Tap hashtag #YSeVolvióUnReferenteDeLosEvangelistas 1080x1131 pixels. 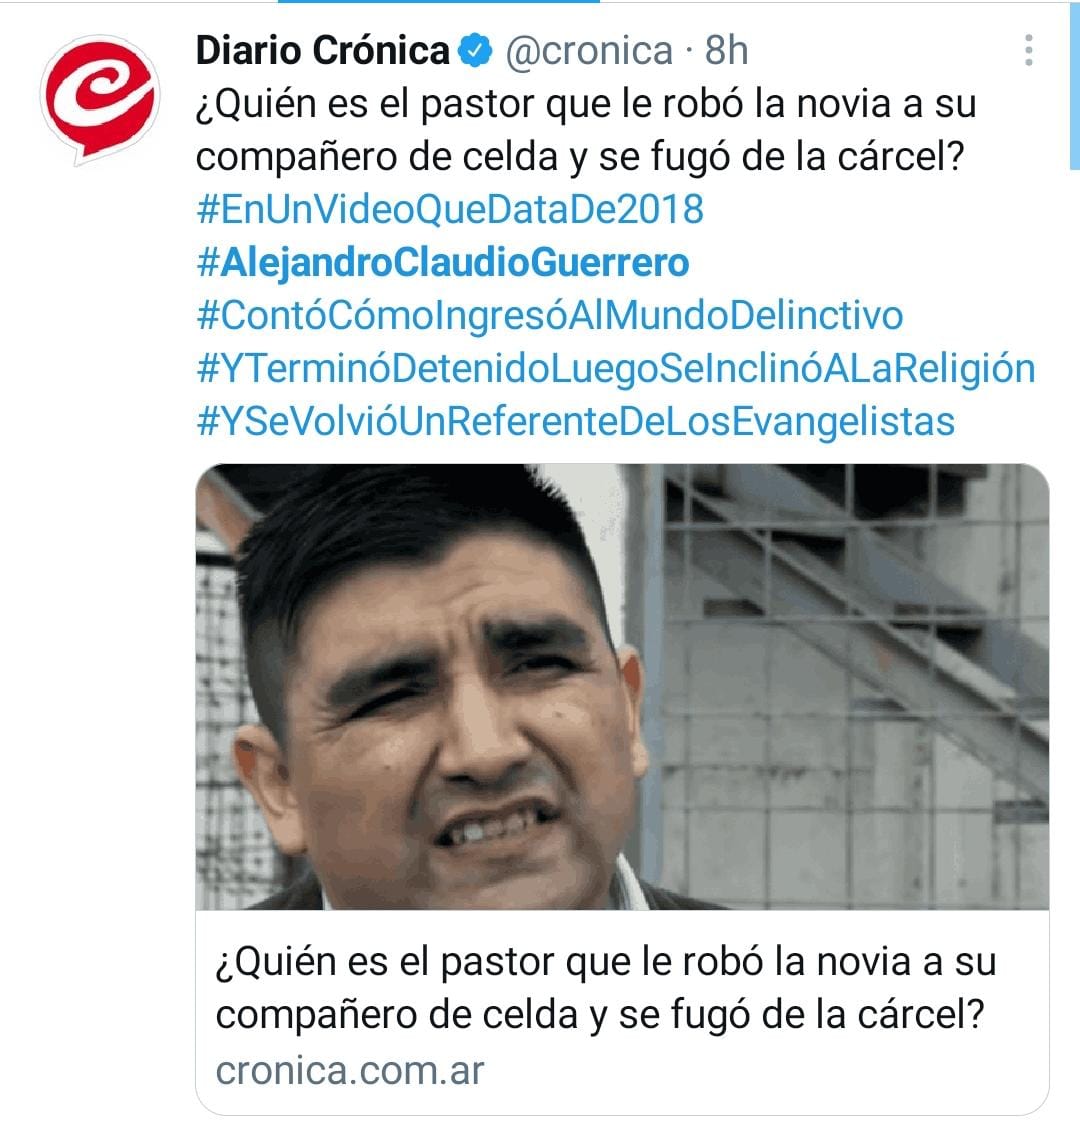coord(576,422)
